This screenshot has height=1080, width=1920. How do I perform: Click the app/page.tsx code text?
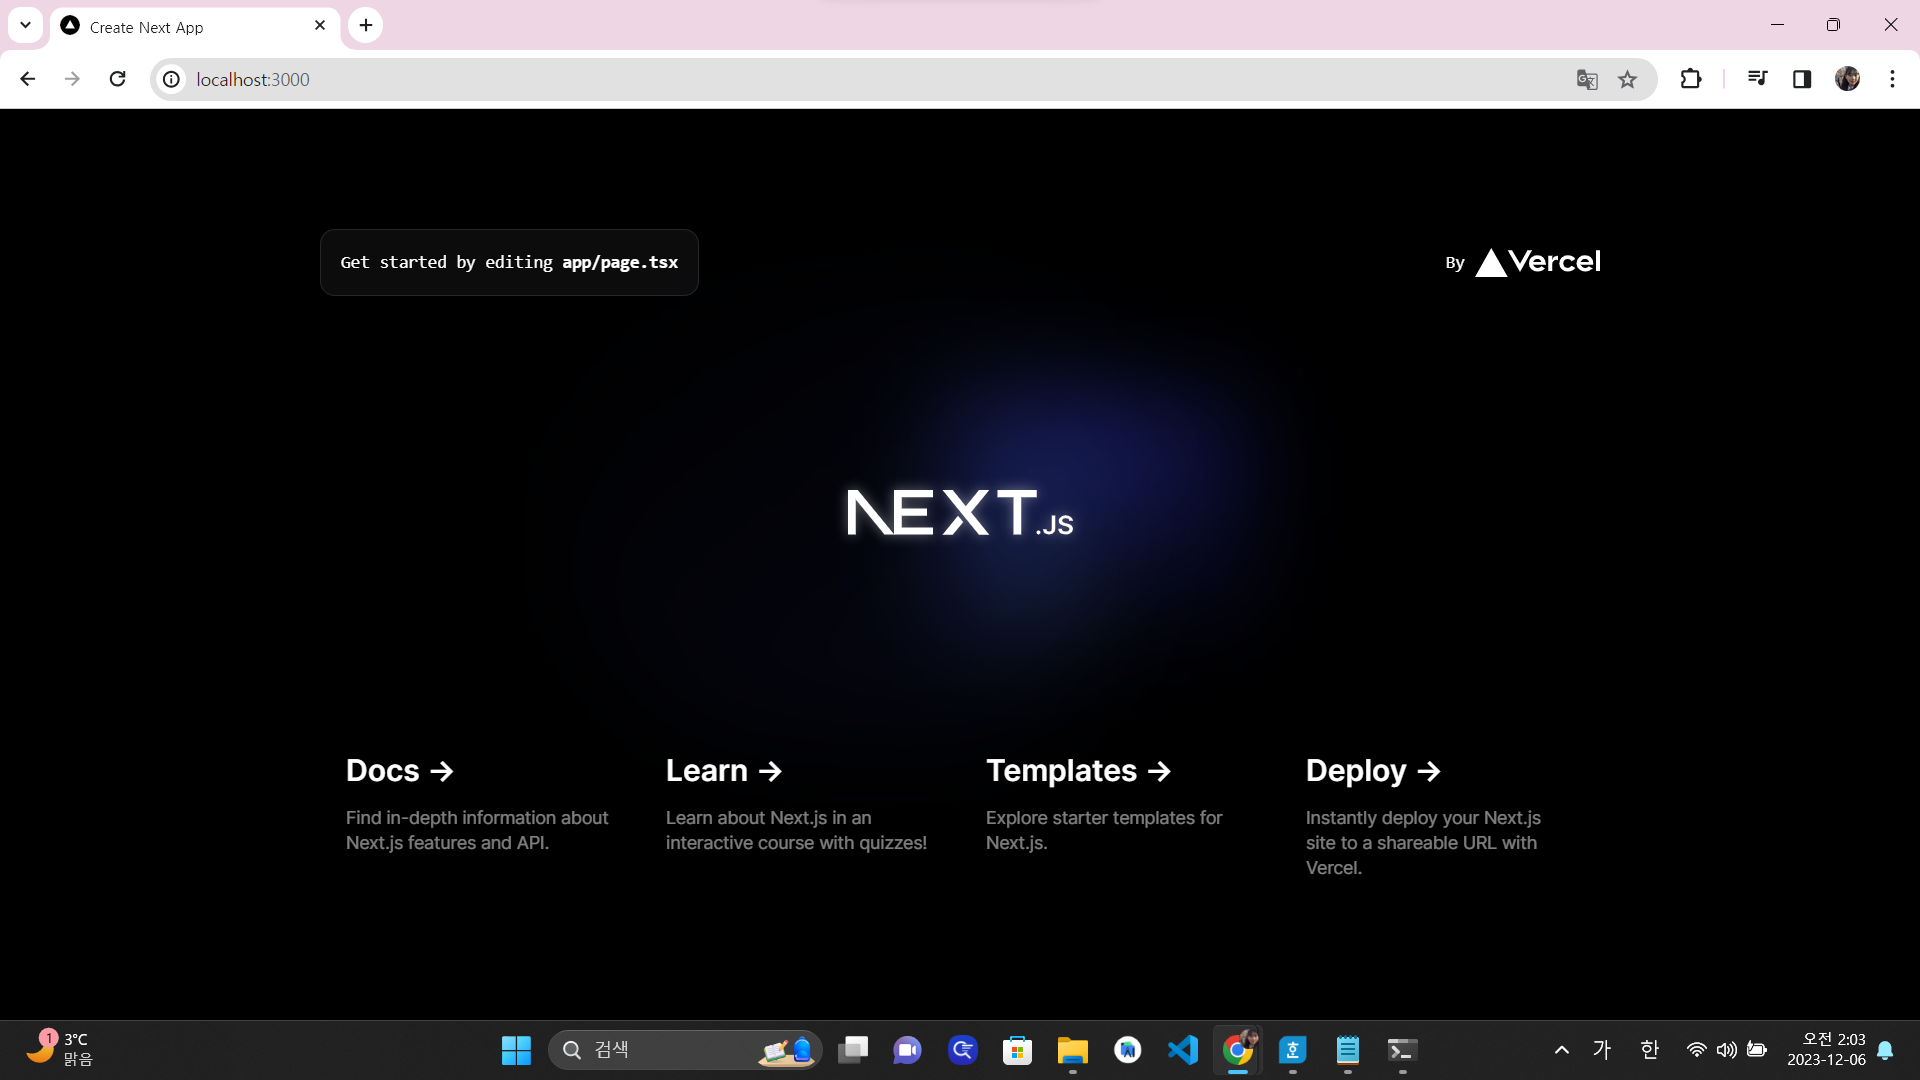point(620,262)
